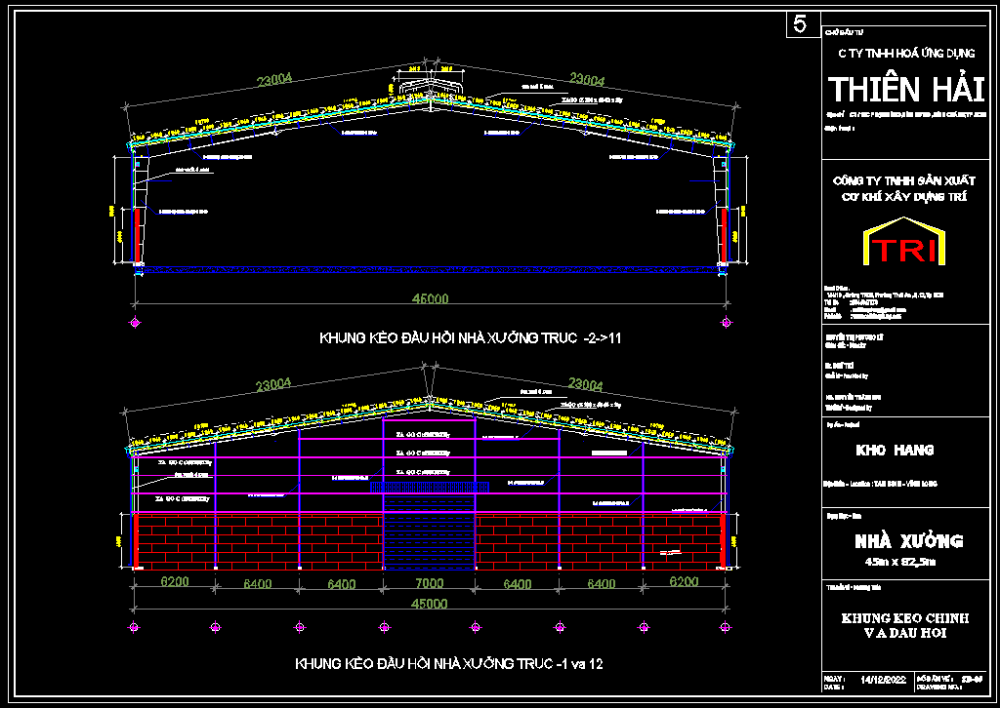Select the NHÀ XƯỞNG project title

908,541
